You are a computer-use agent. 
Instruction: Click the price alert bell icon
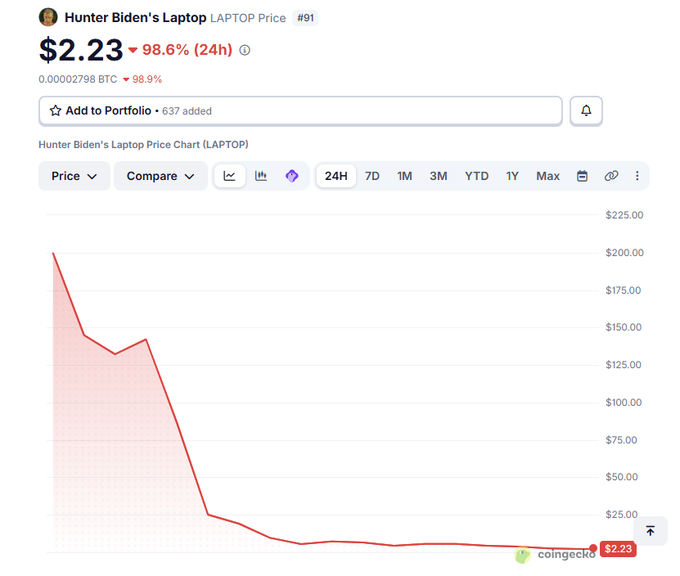(x=586, y=111)
